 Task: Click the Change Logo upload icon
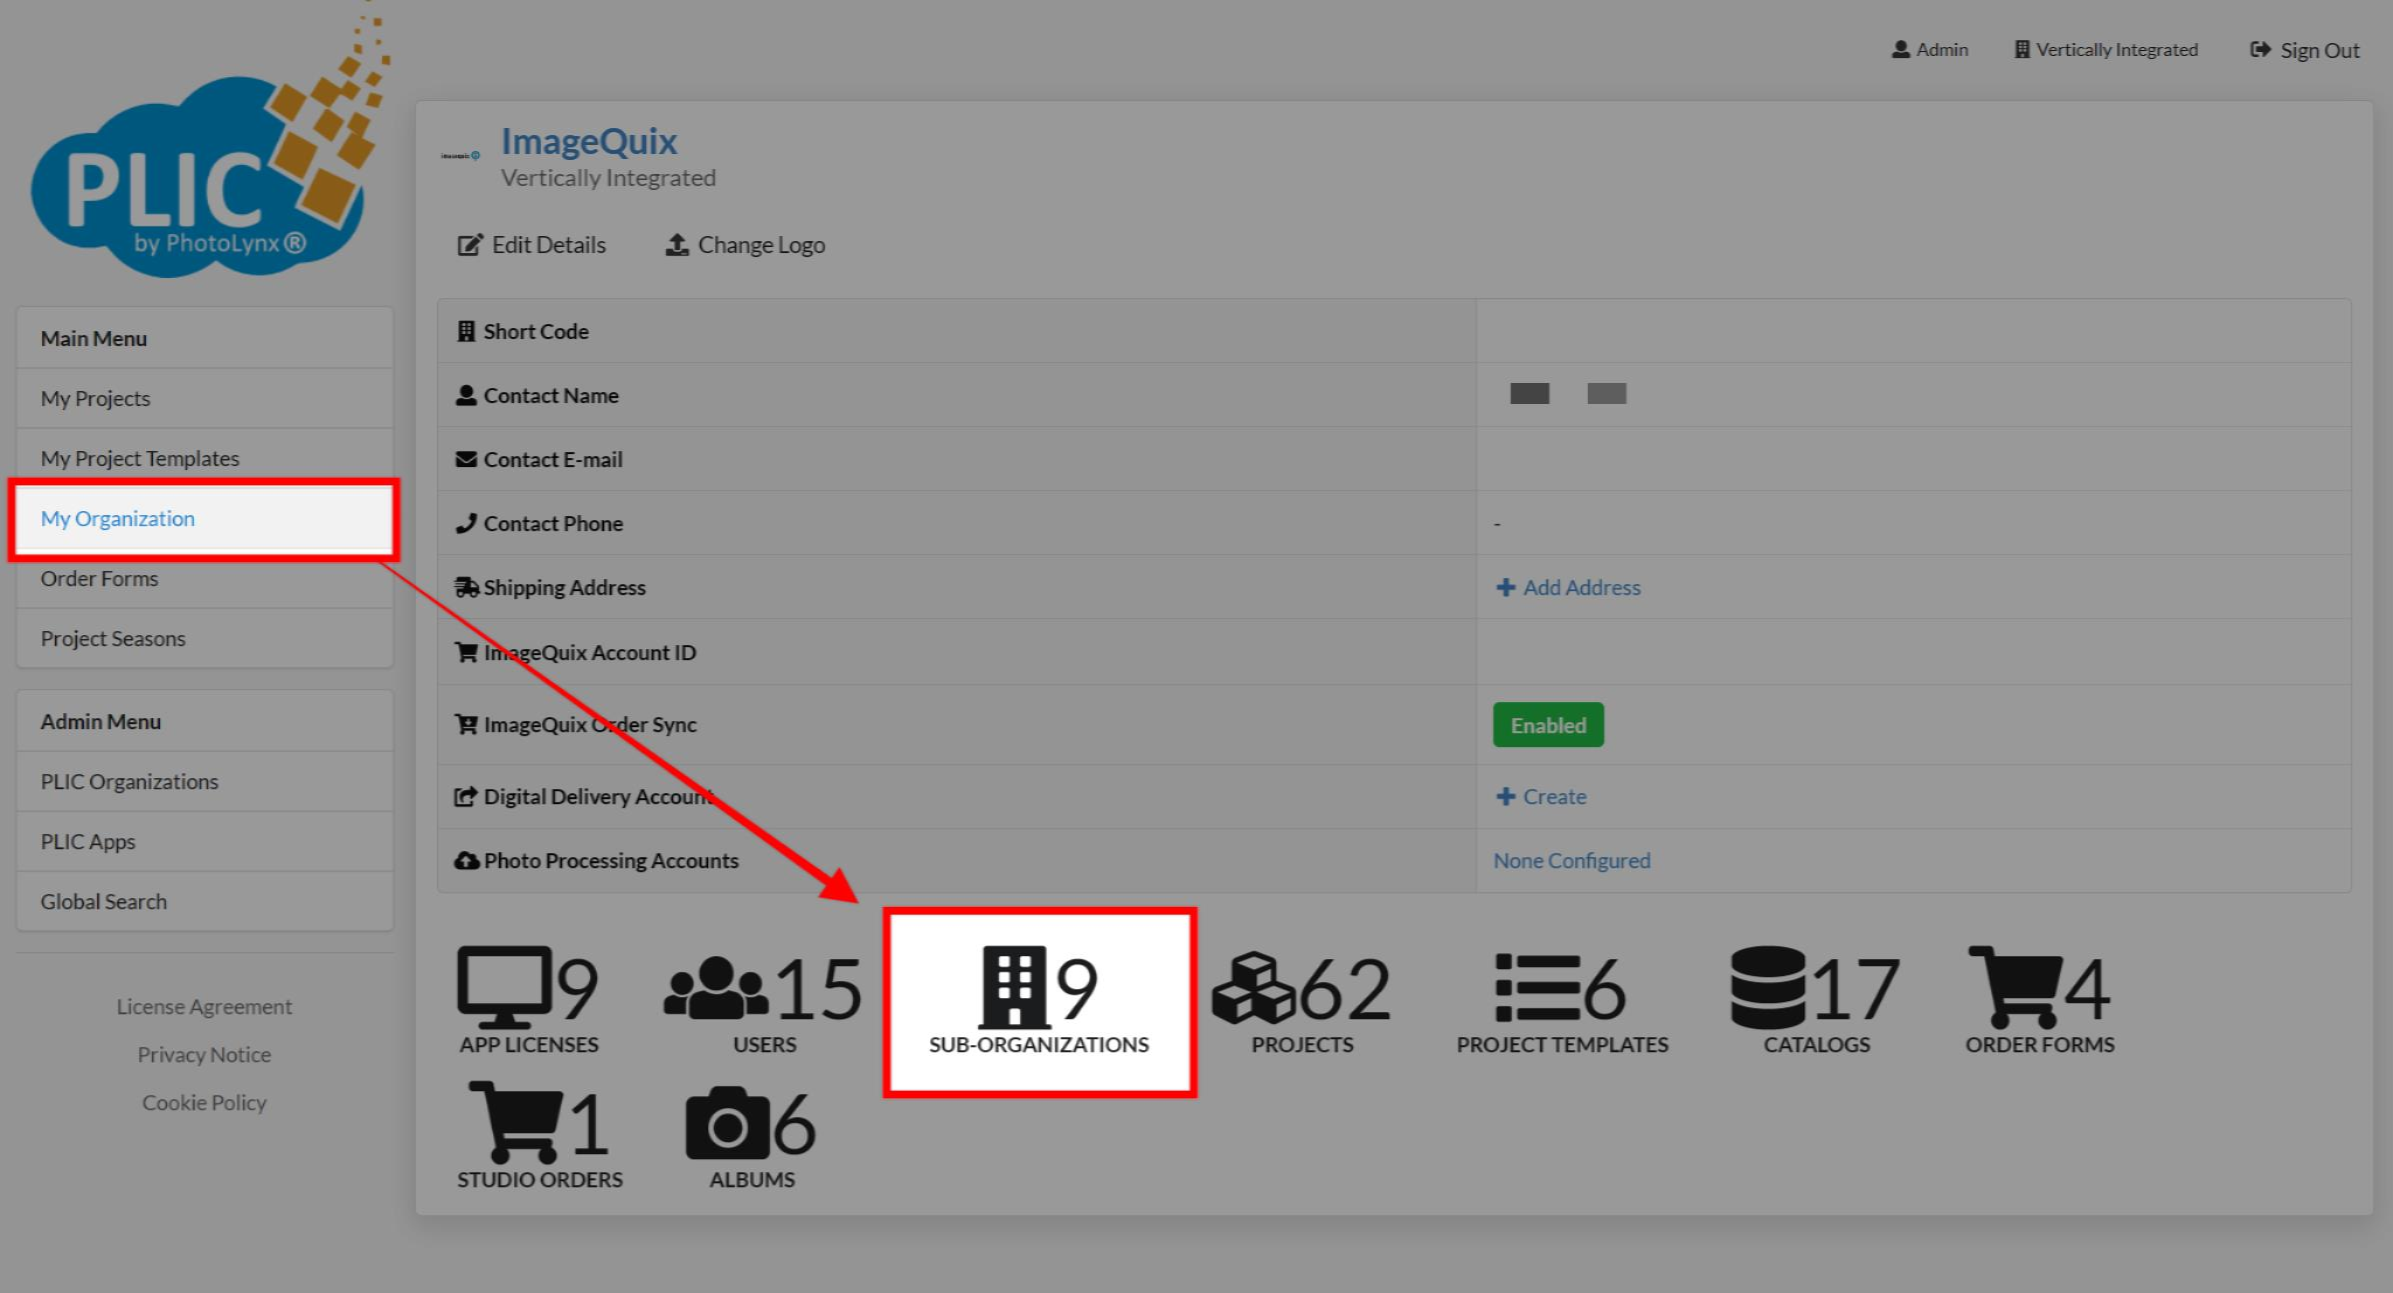point(677,245)
